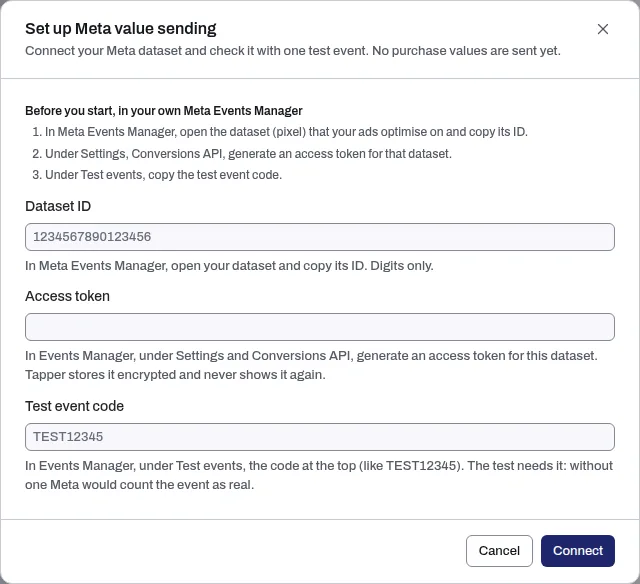Click step 1 about opening the dataset

[x=280, y=132]
